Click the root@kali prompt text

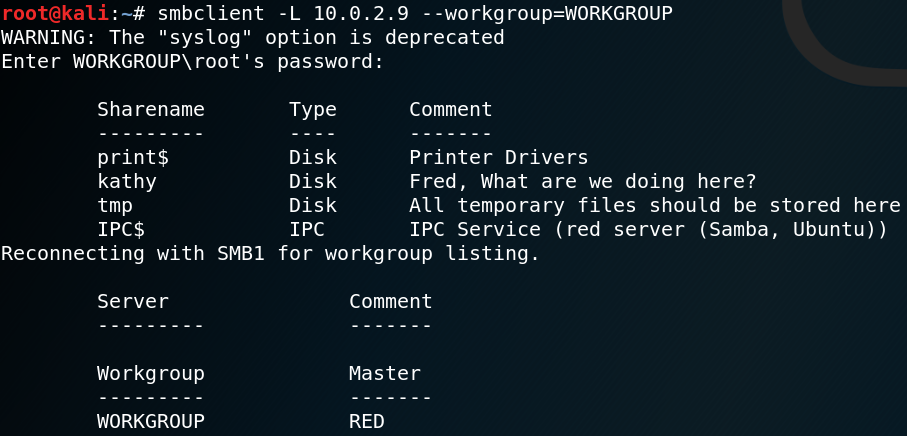(x=54, y=13)
